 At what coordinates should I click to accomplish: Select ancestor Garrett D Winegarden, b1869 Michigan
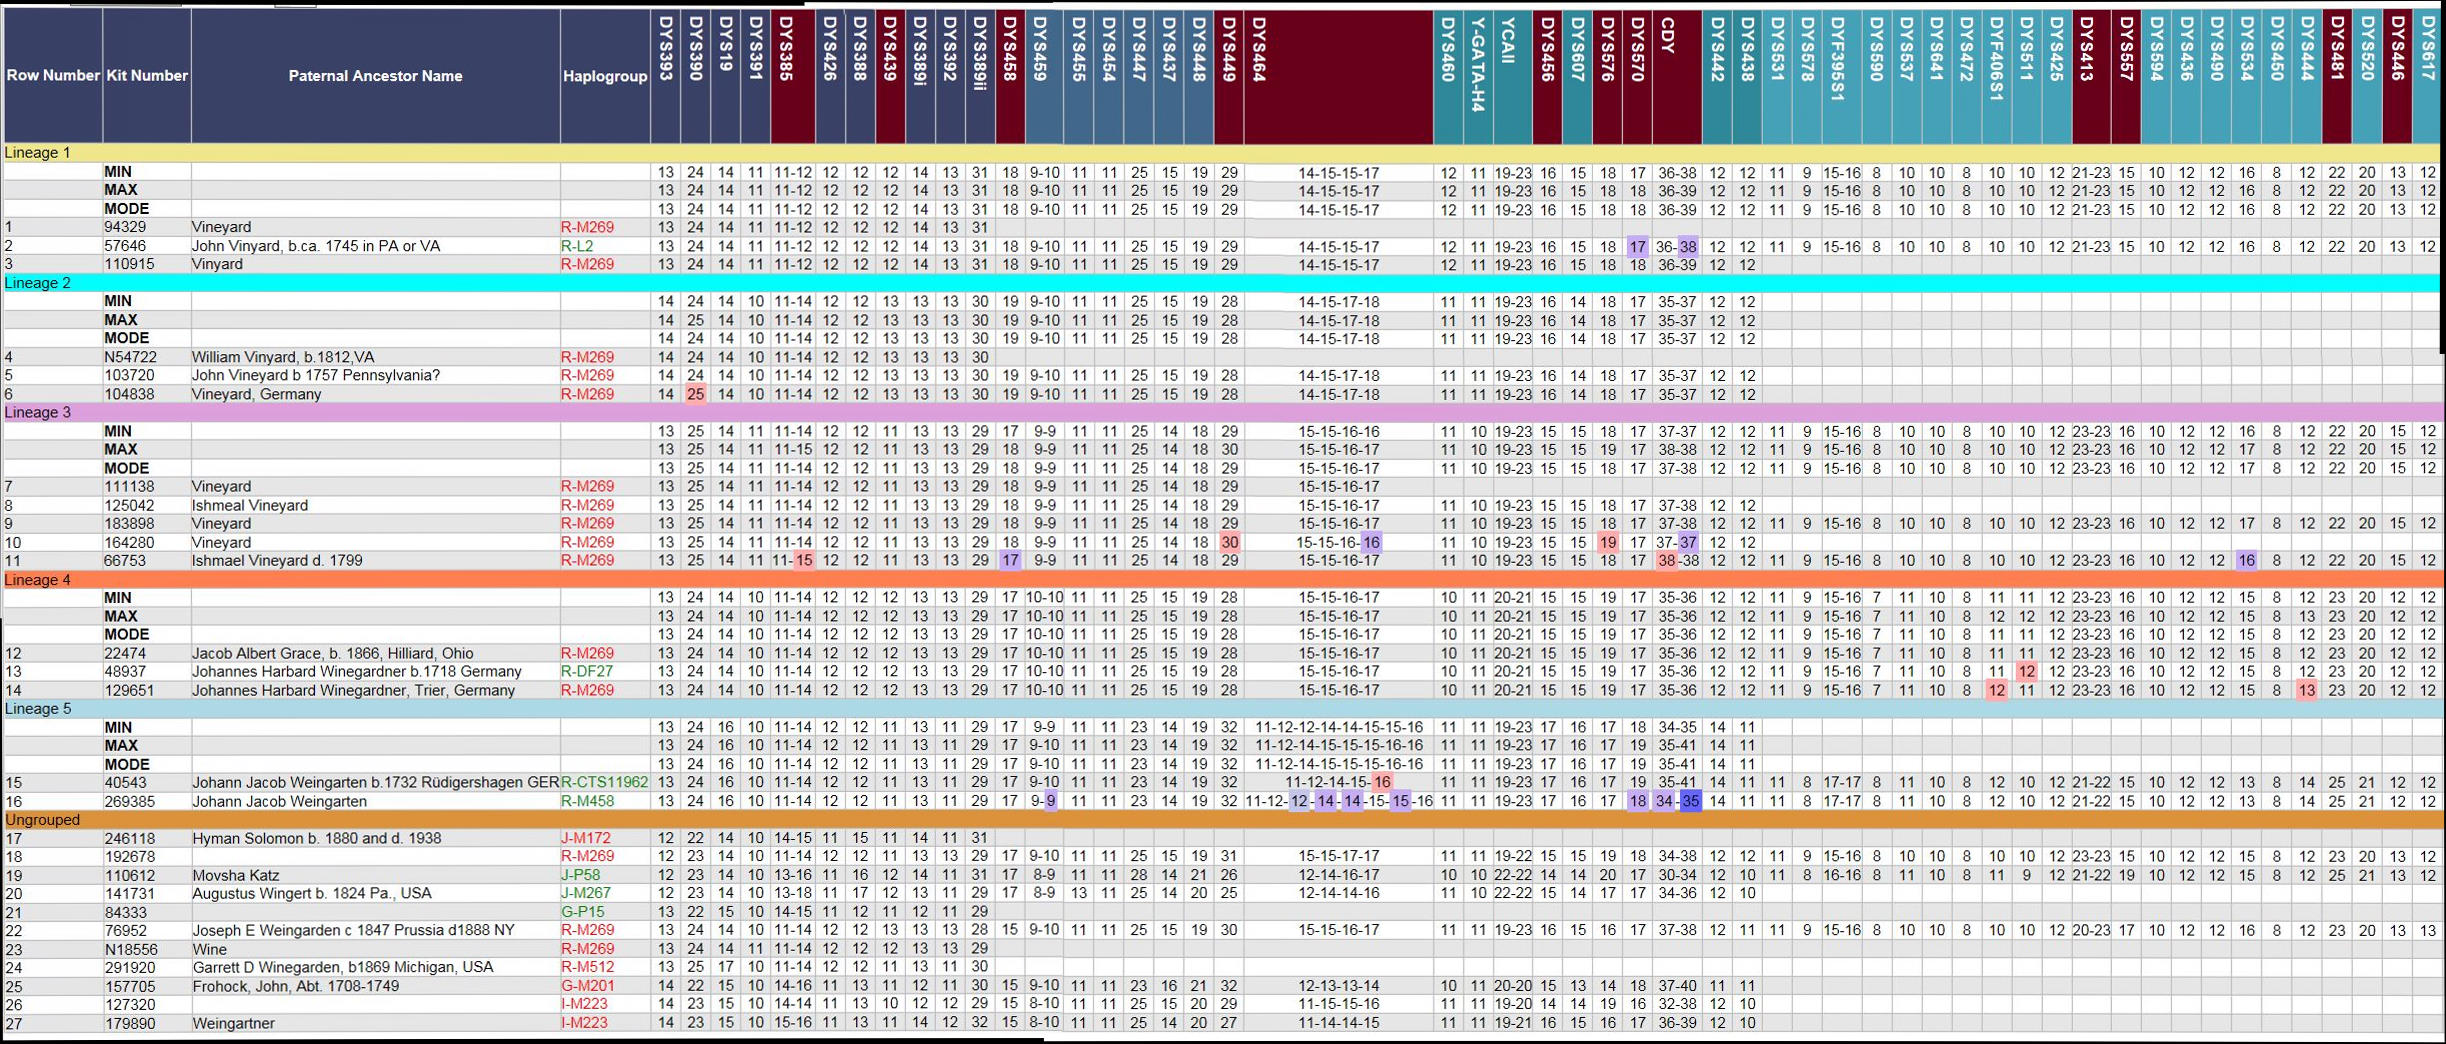pos(343,967)
